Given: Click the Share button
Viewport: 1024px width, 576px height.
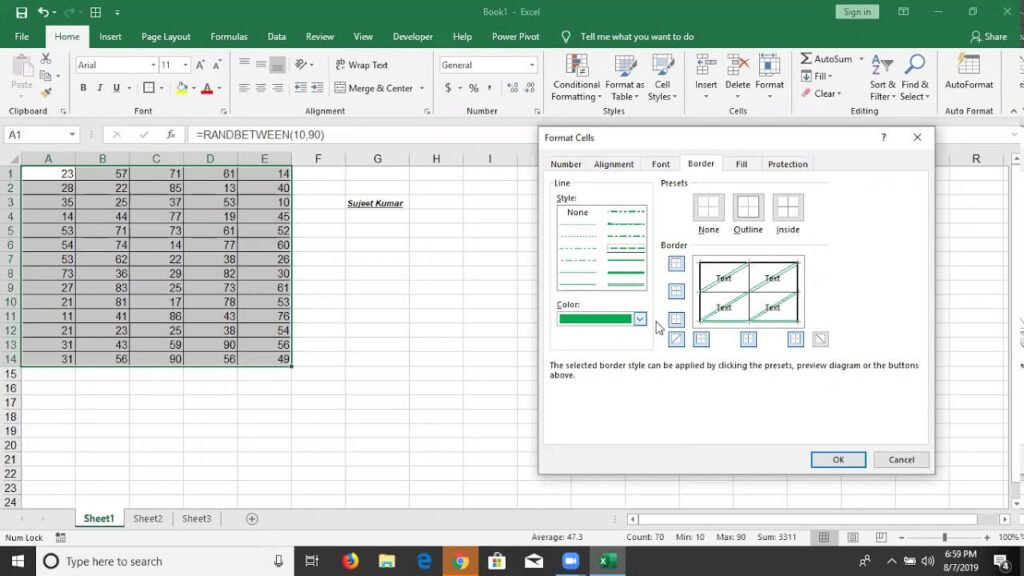Looking at the screenshot, I should 989,37.
